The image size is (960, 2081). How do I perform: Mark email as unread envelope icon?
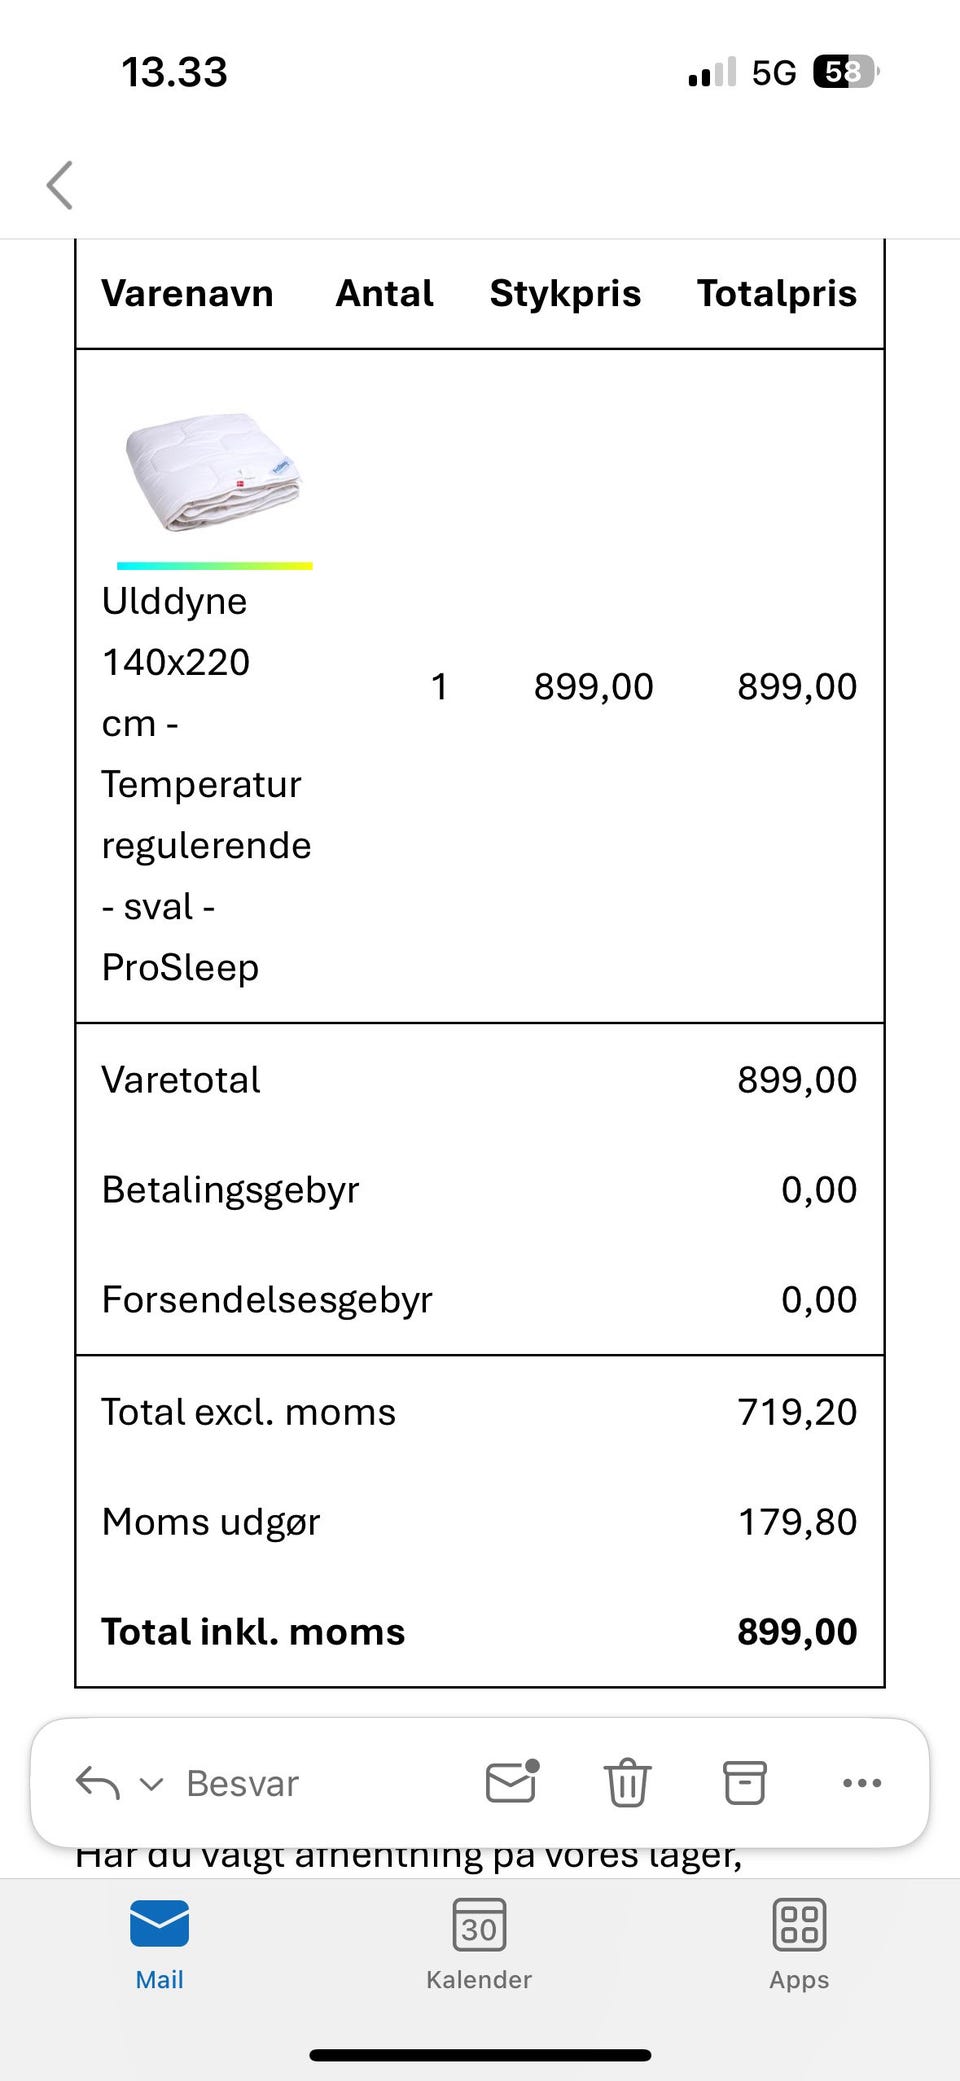[x=512, y=1782]
